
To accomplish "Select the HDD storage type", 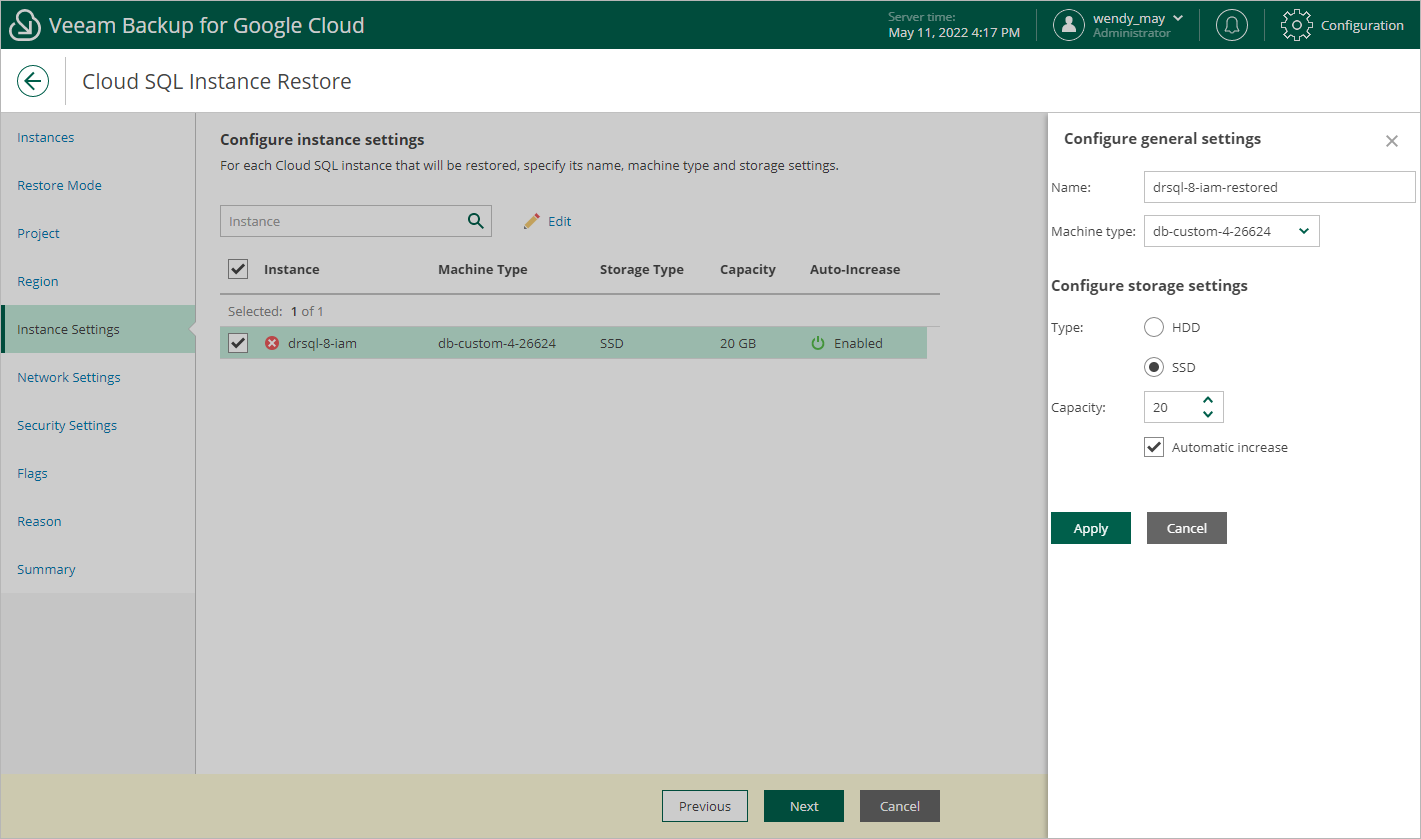I will tap(1154, 327).
